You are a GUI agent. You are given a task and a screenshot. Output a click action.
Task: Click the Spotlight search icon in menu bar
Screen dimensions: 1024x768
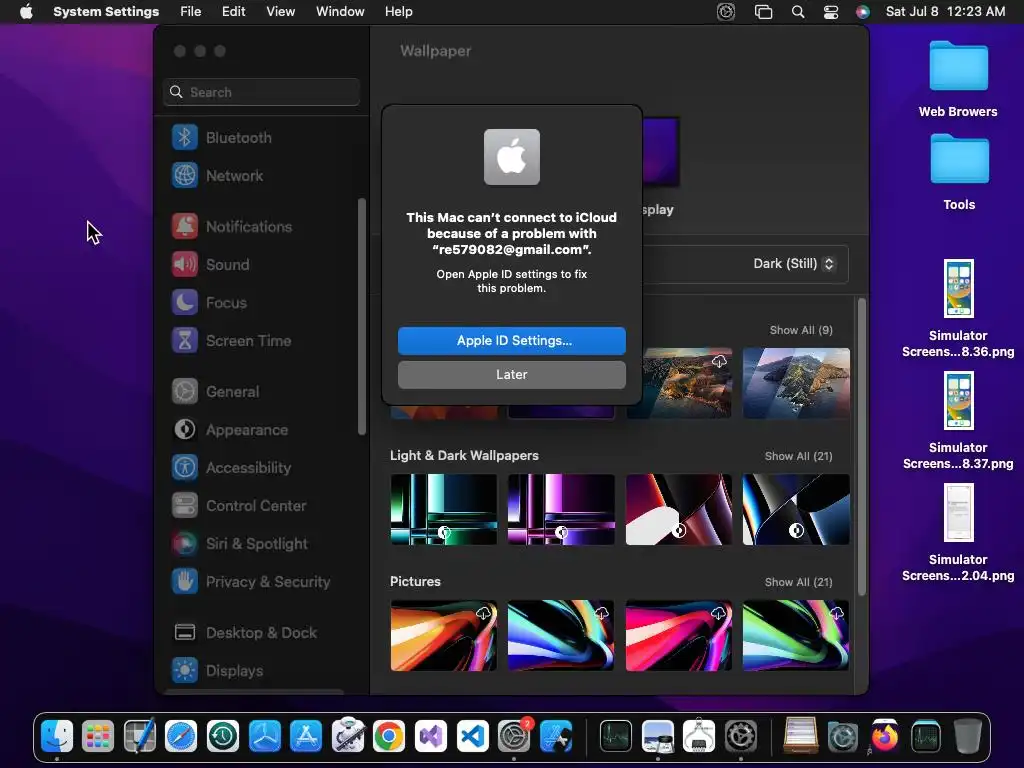[x=798, y=12]
